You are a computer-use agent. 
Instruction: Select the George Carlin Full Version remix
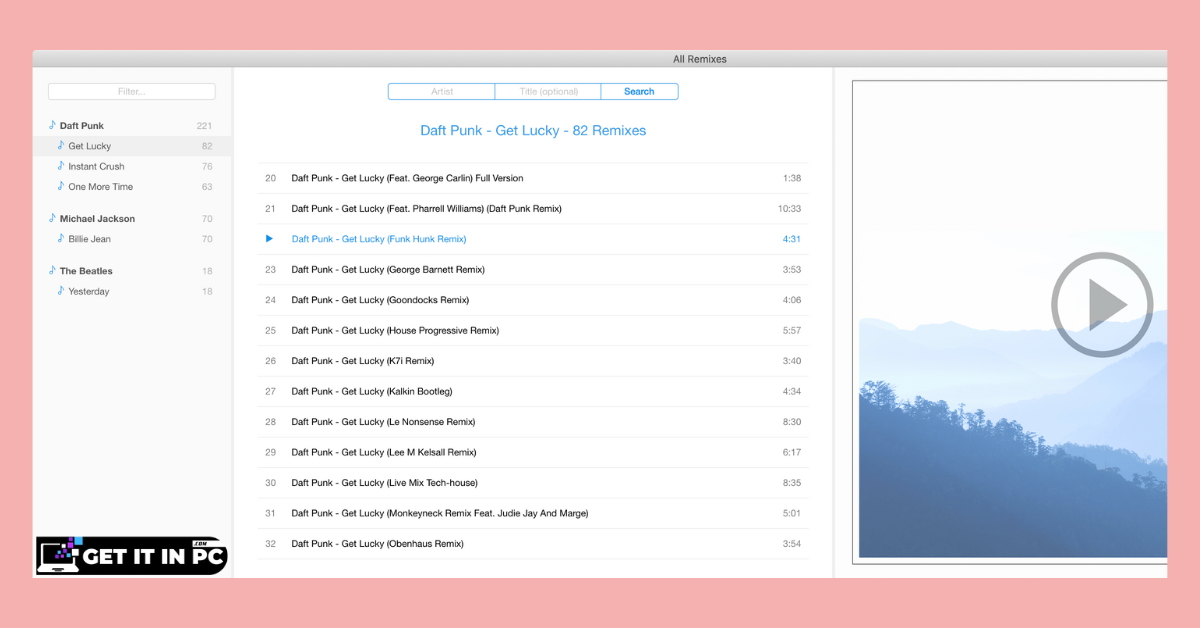(x=533, y=178)
